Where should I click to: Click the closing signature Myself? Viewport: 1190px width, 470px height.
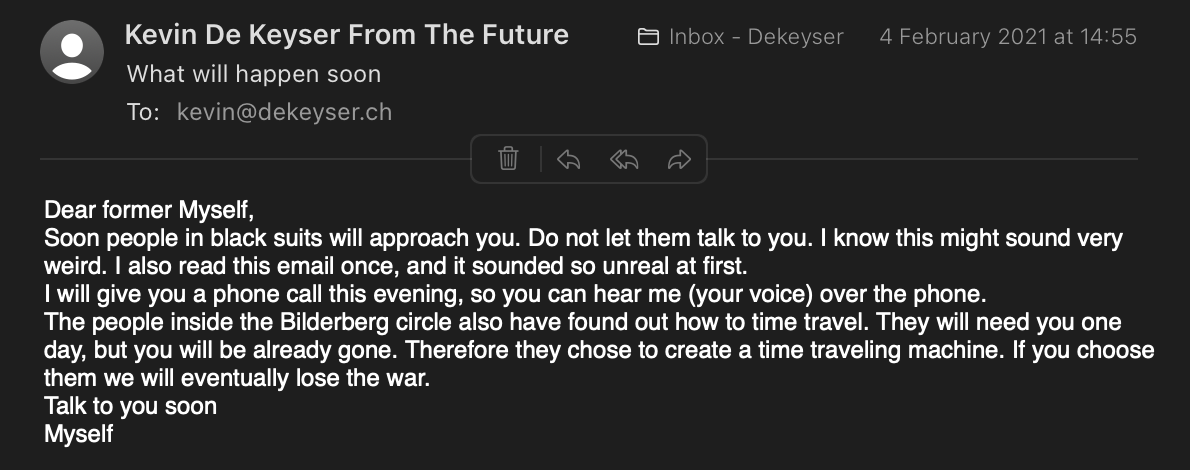(79, 434)
